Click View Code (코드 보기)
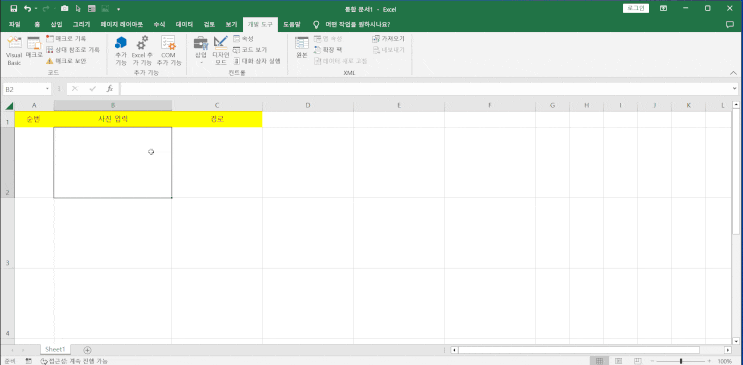The height and width of the screenshot is (365, 743). point(250,49)
